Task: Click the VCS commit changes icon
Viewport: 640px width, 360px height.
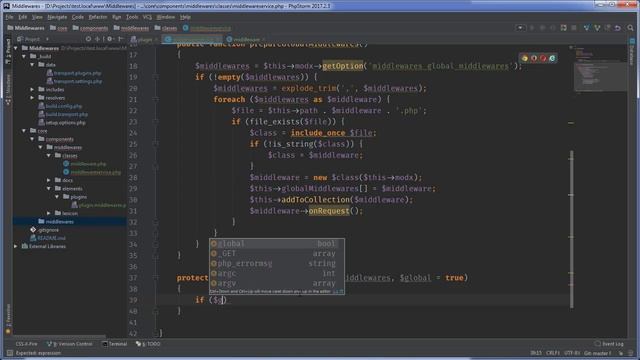Action: coord(597,28)
